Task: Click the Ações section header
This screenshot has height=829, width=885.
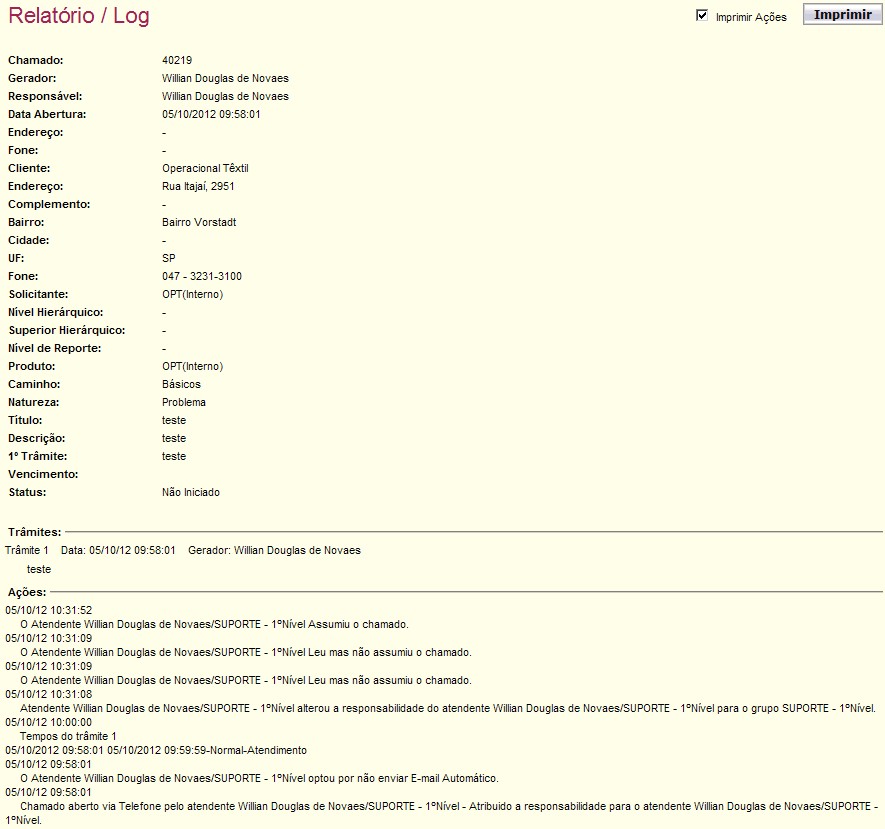Action: [27, 593]
